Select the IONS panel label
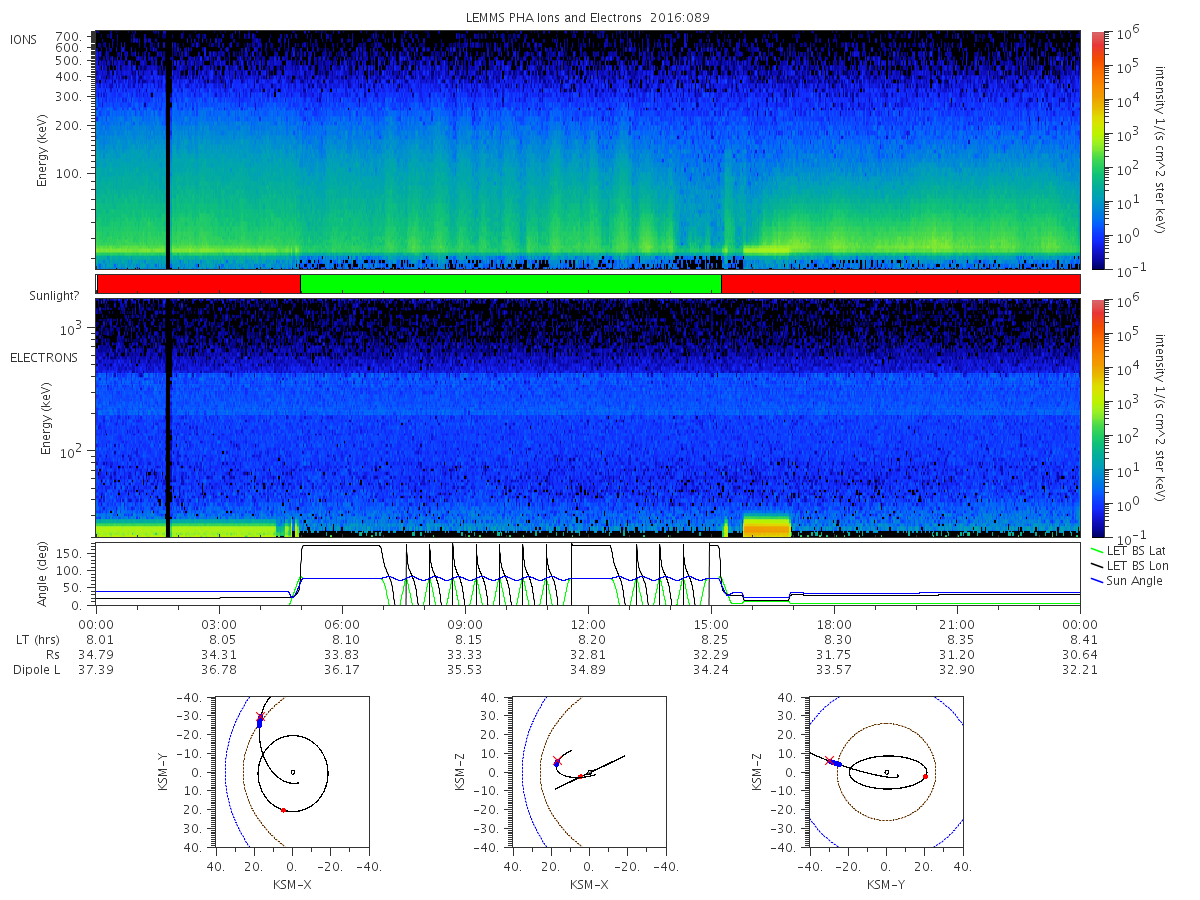1200x900 pixels. tap(24, 39)
